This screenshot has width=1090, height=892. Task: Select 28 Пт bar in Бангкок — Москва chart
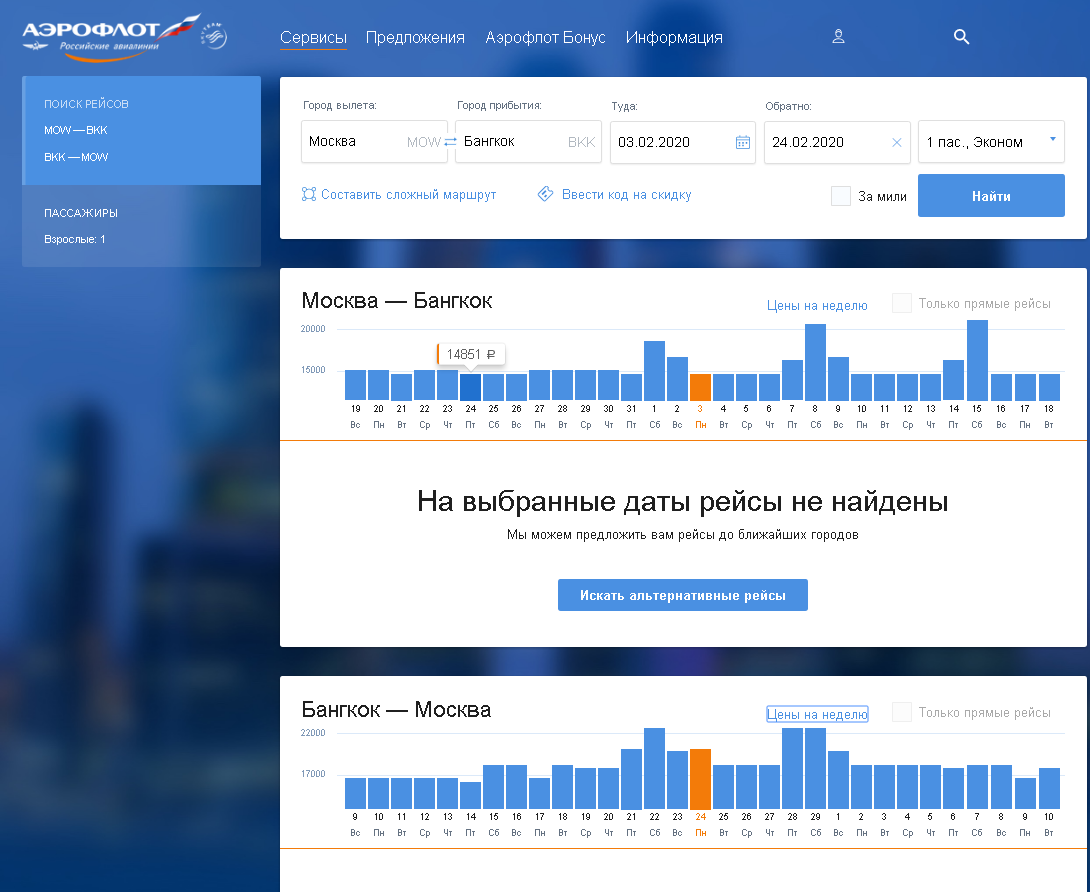coord(792,768)
